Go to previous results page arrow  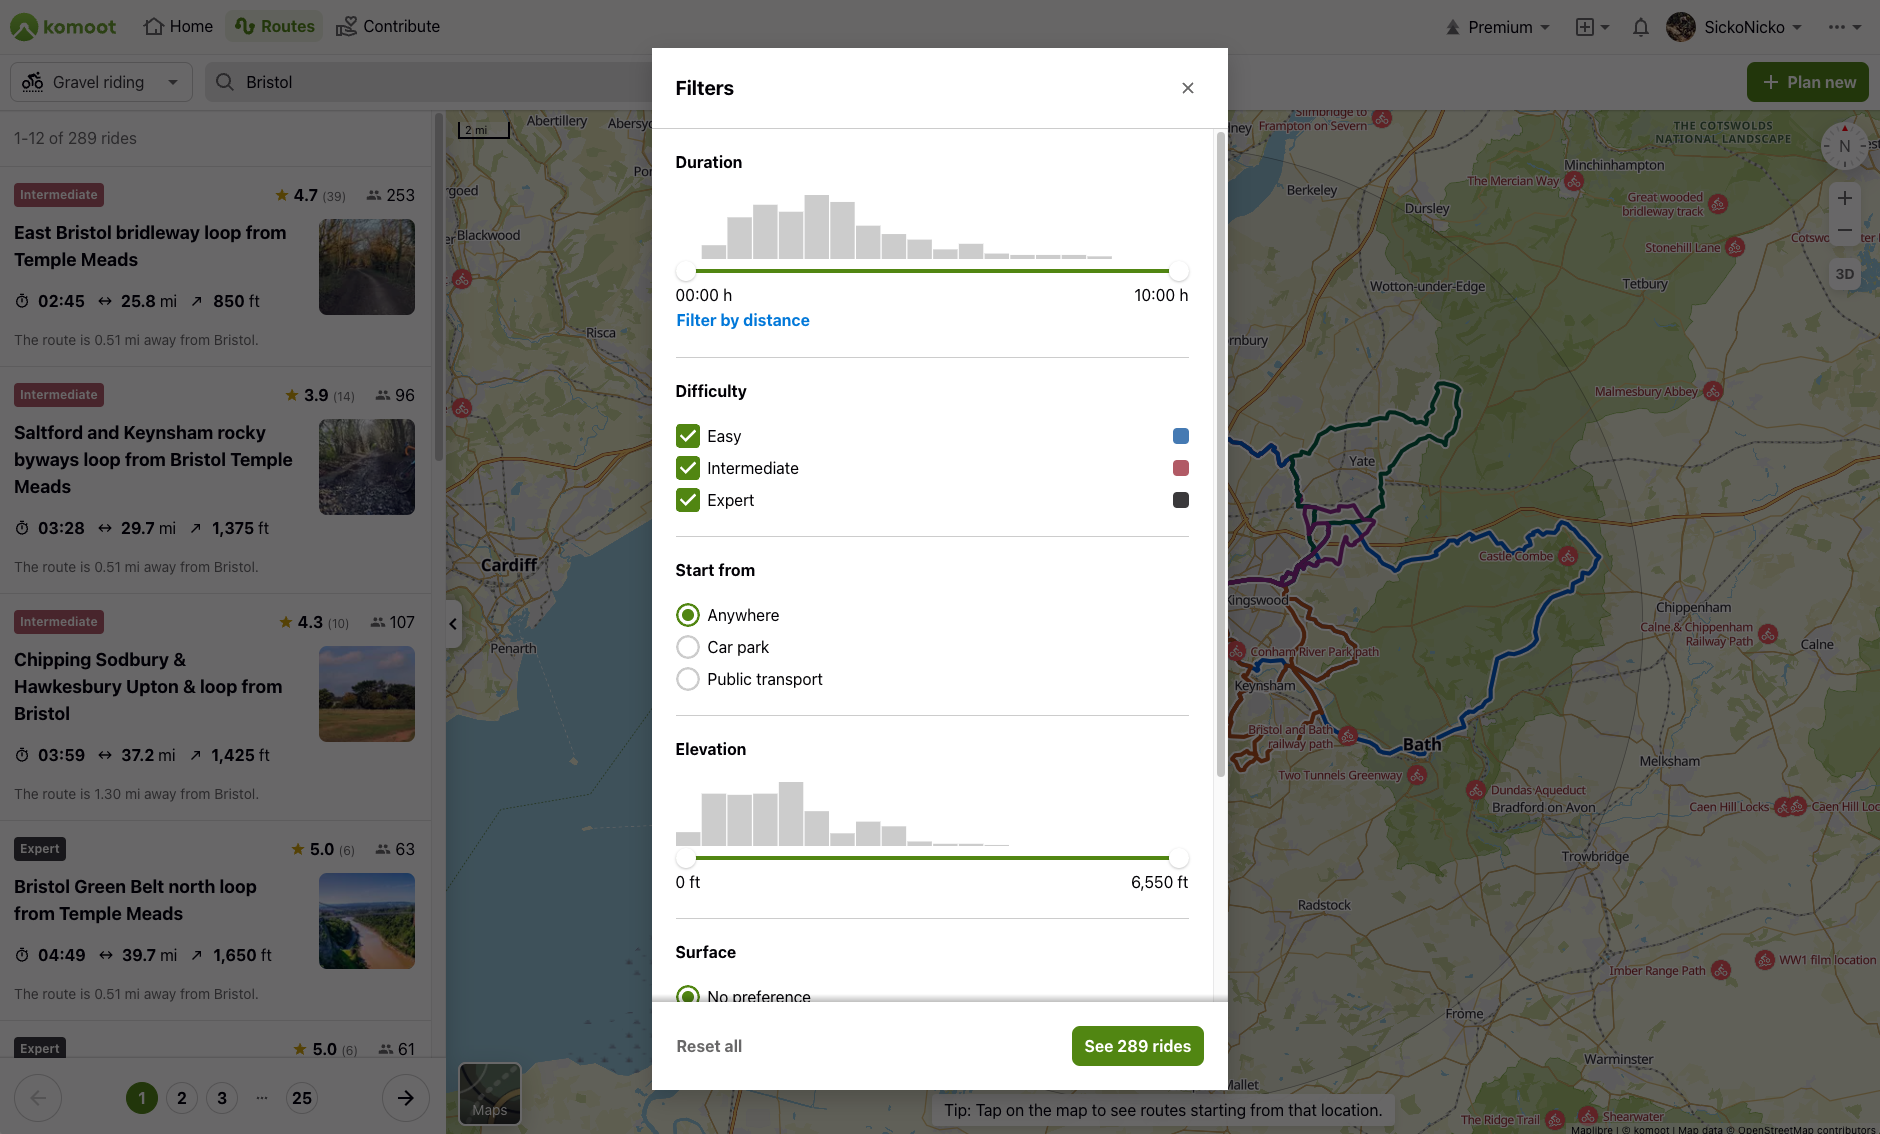(38, 1098)
